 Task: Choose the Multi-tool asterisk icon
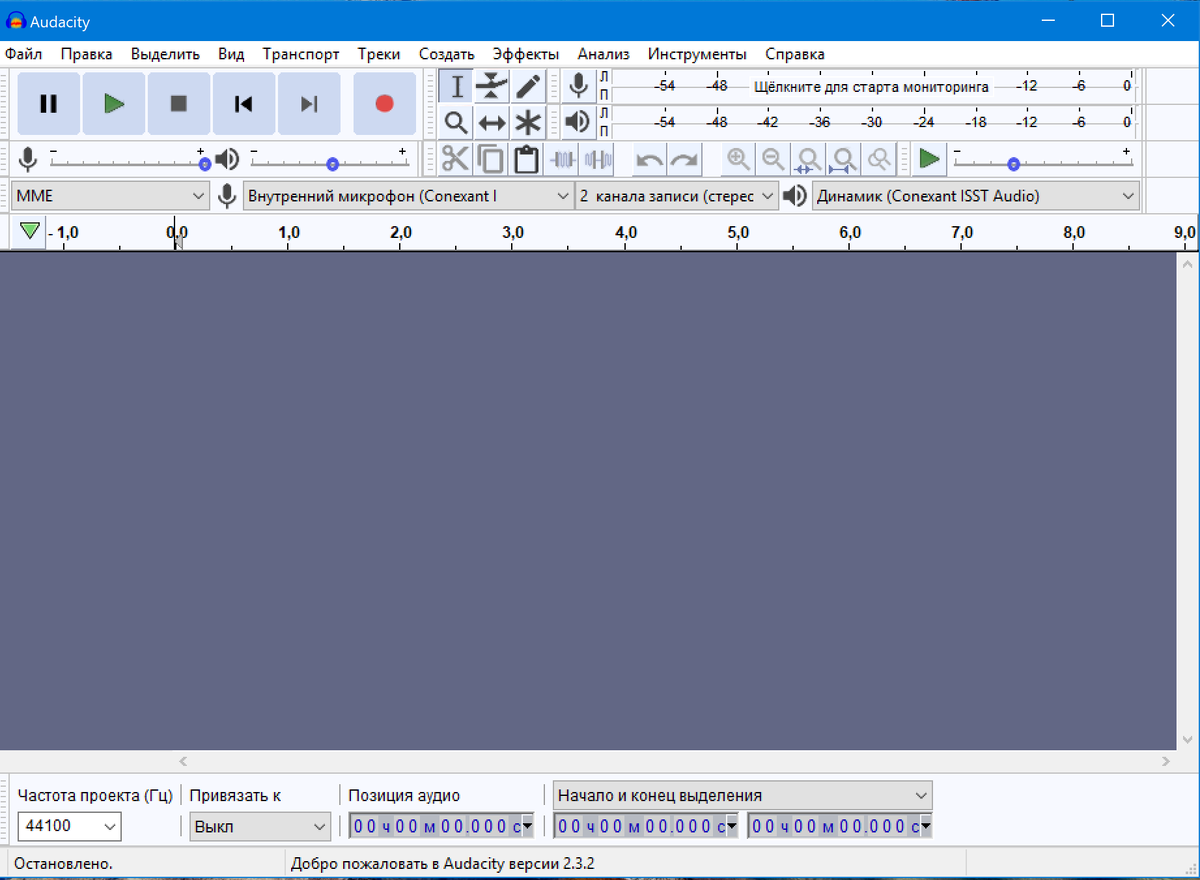528,123
